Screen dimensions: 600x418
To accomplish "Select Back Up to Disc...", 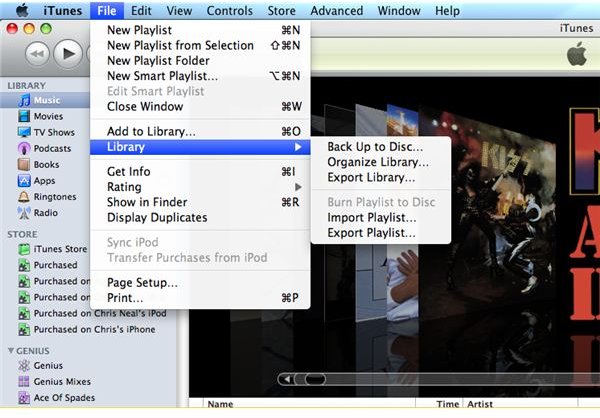I will point(381,147).
